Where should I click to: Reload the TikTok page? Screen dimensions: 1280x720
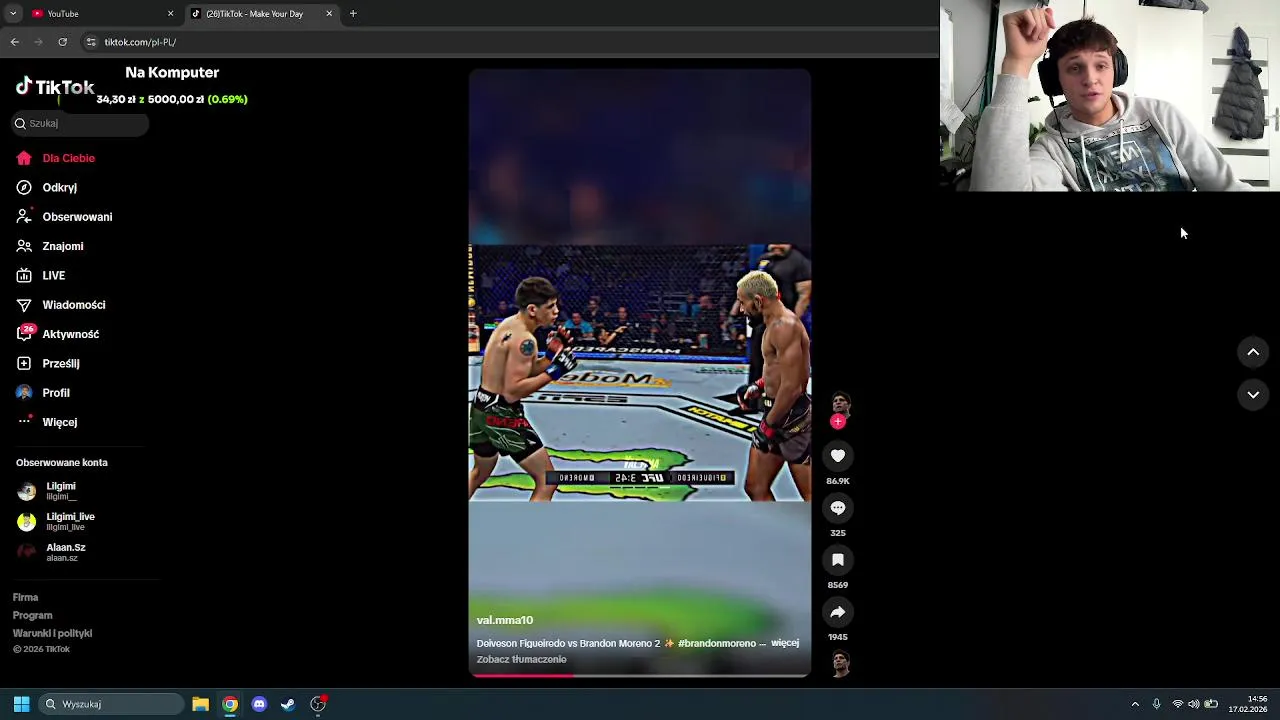tap(62, 42)
